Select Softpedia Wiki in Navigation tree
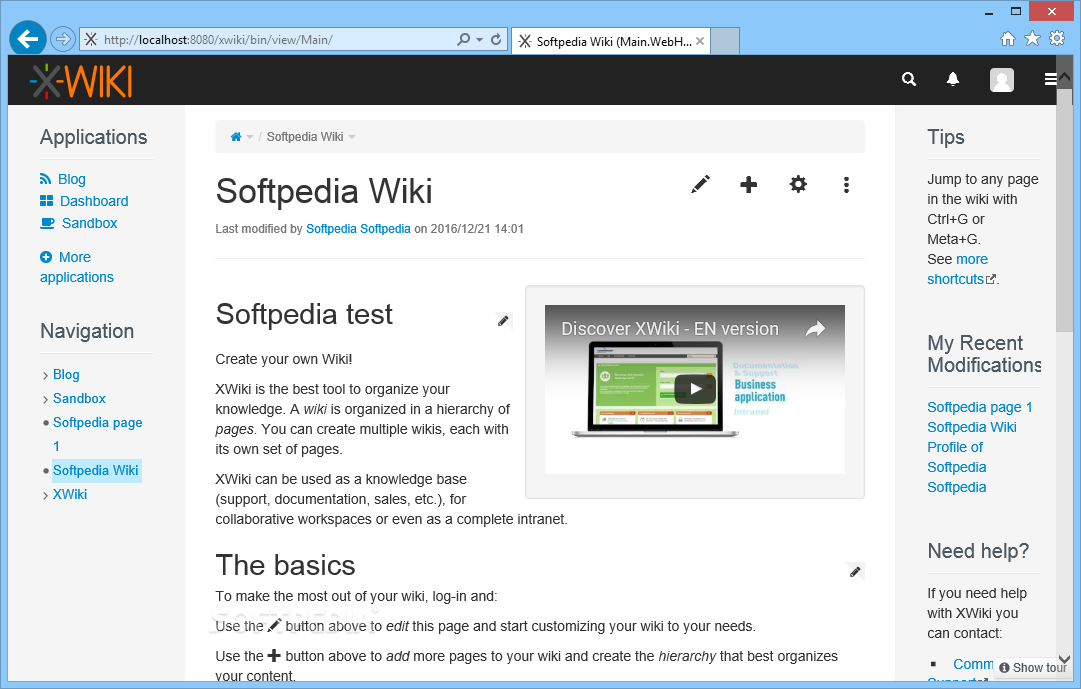 (x=96, y=470)
